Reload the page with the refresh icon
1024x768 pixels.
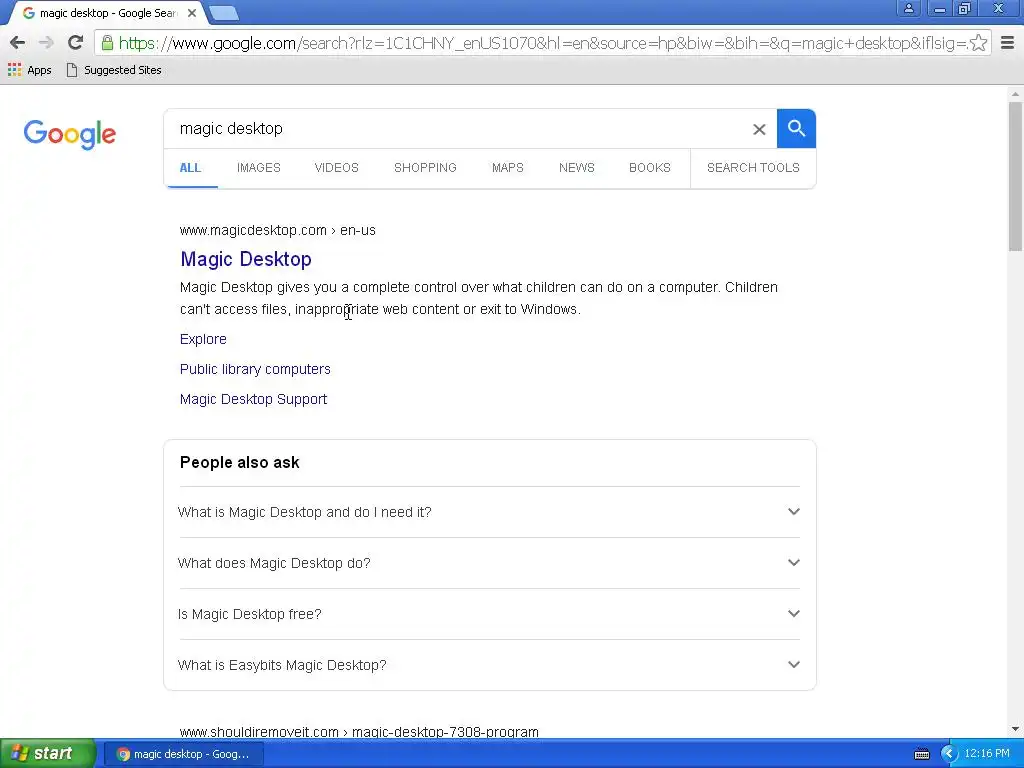pyautogui.click(x=75, y=43)
